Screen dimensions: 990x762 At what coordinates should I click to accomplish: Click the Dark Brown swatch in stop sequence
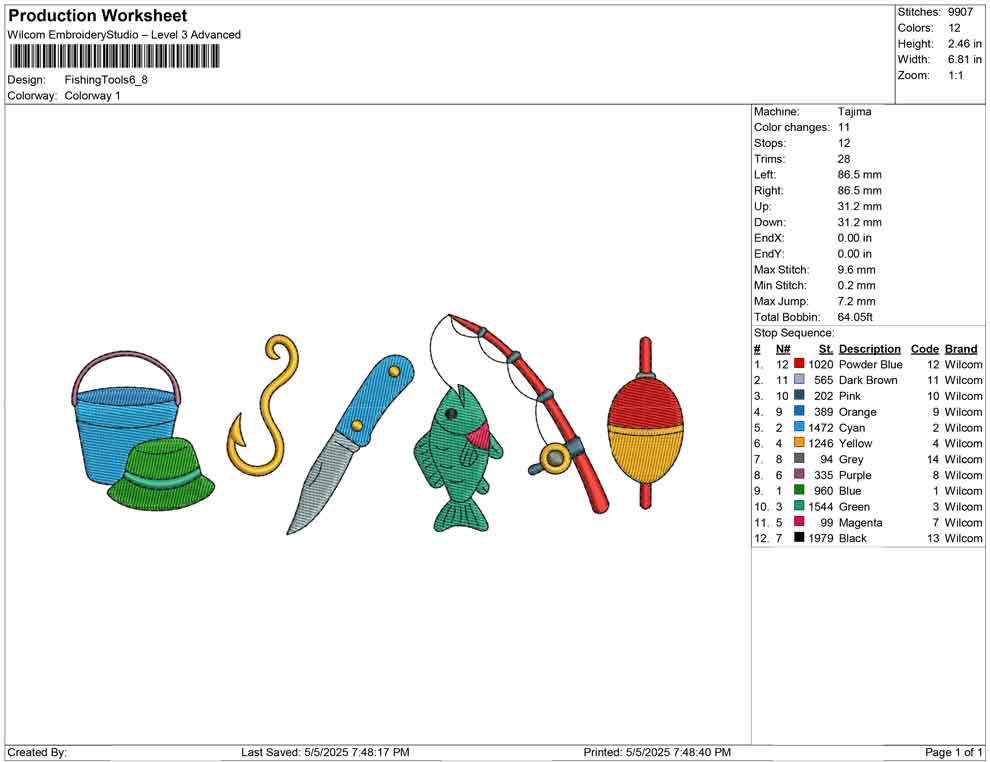pos(798,381)
